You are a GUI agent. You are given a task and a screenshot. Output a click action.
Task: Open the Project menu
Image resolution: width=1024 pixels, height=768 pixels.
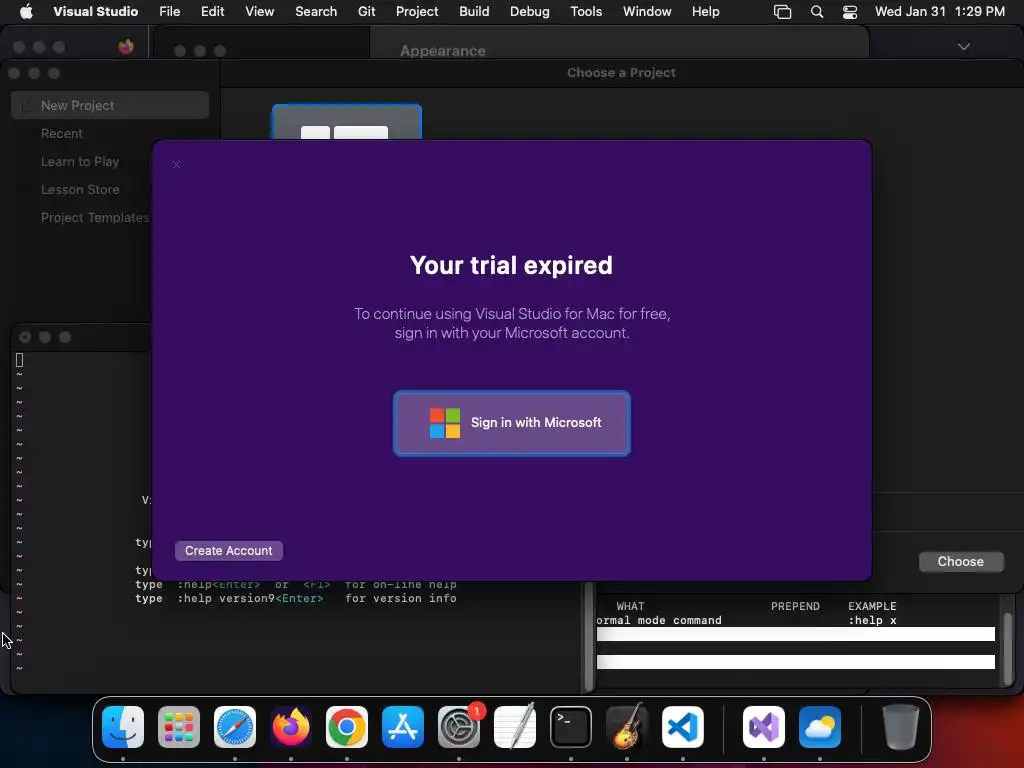417,12
